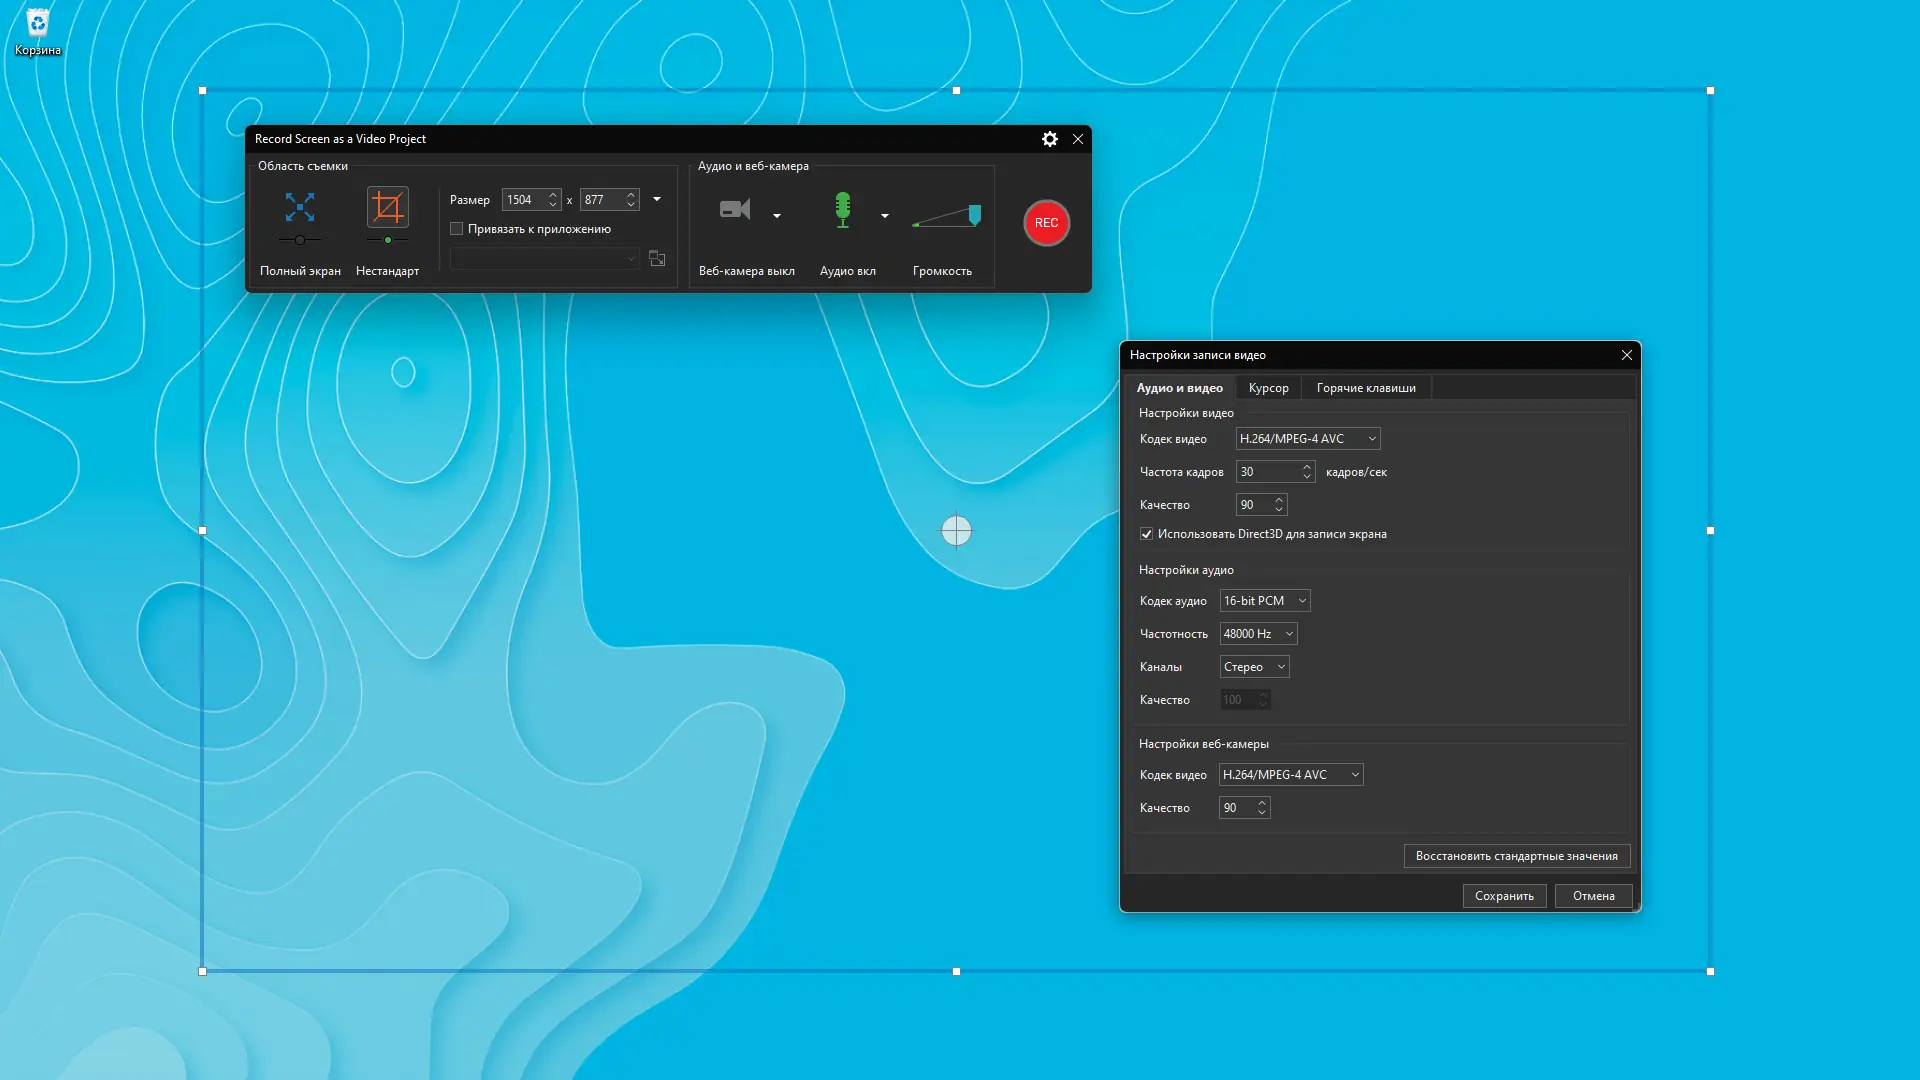Select the Full screen capture icon
Screen dimensions: 1920x1080
pyautogui.click(x=300, y=207)
